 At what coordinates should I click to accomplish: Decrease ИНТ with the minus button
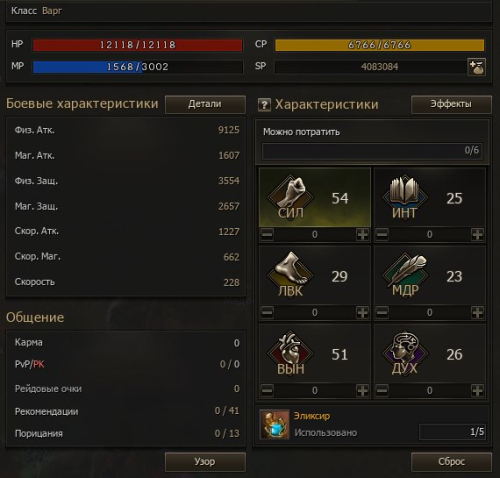[x=382, y=234]
